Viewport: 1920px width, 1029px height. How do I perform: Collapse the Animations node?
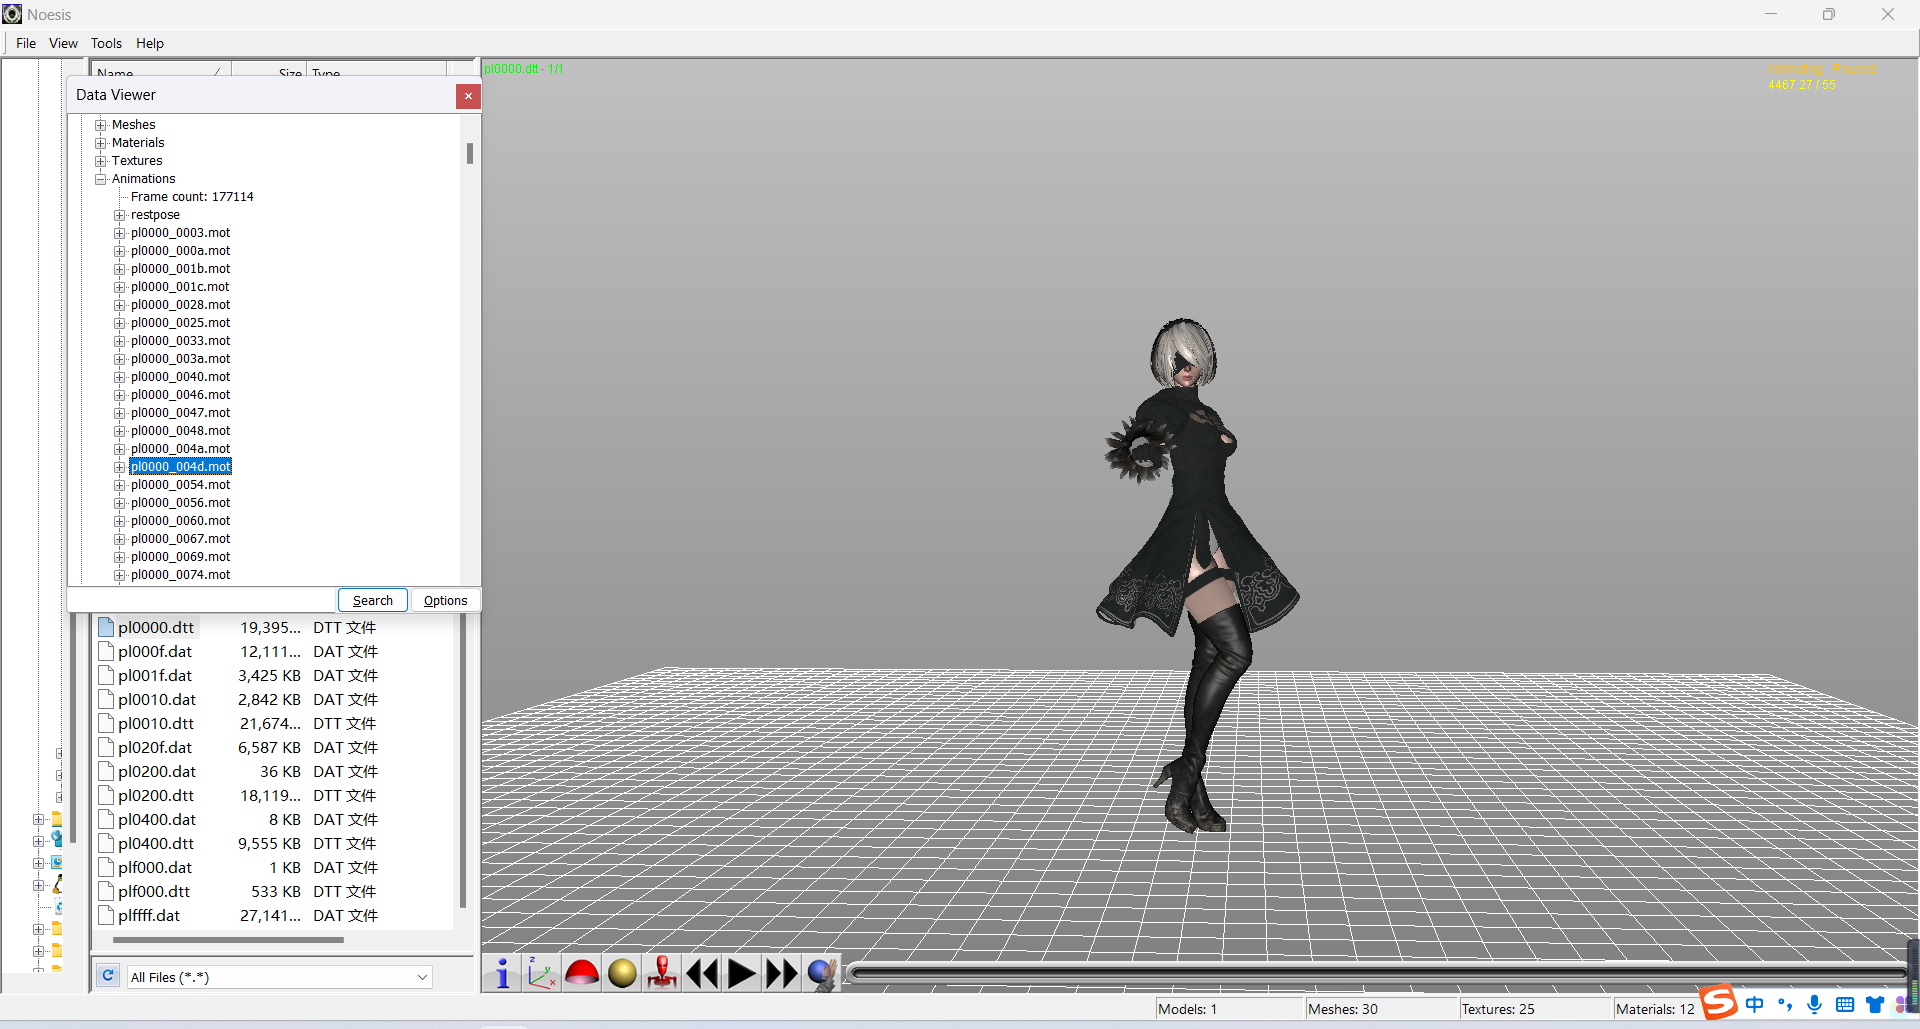(x=101, y=179)
